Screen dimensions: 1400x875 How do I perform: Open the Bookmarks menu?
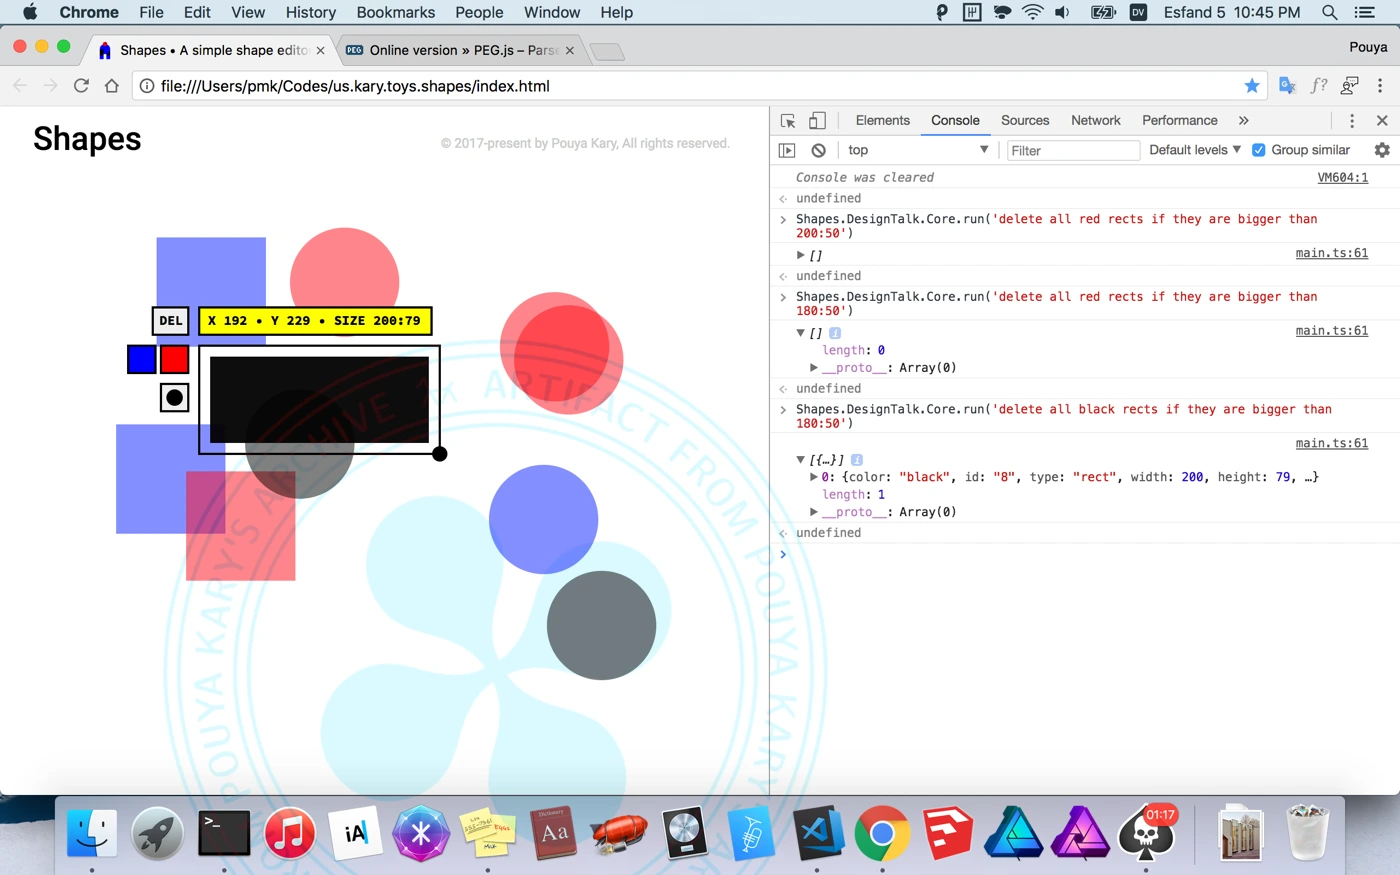click(x=395, y=12)
